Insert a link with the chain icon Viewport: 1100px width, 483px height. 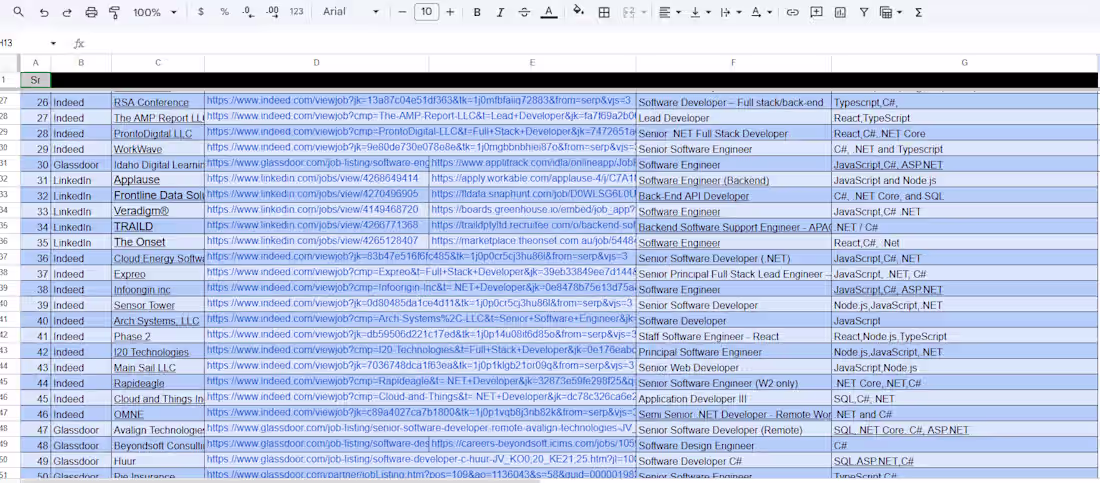point(792,12)
